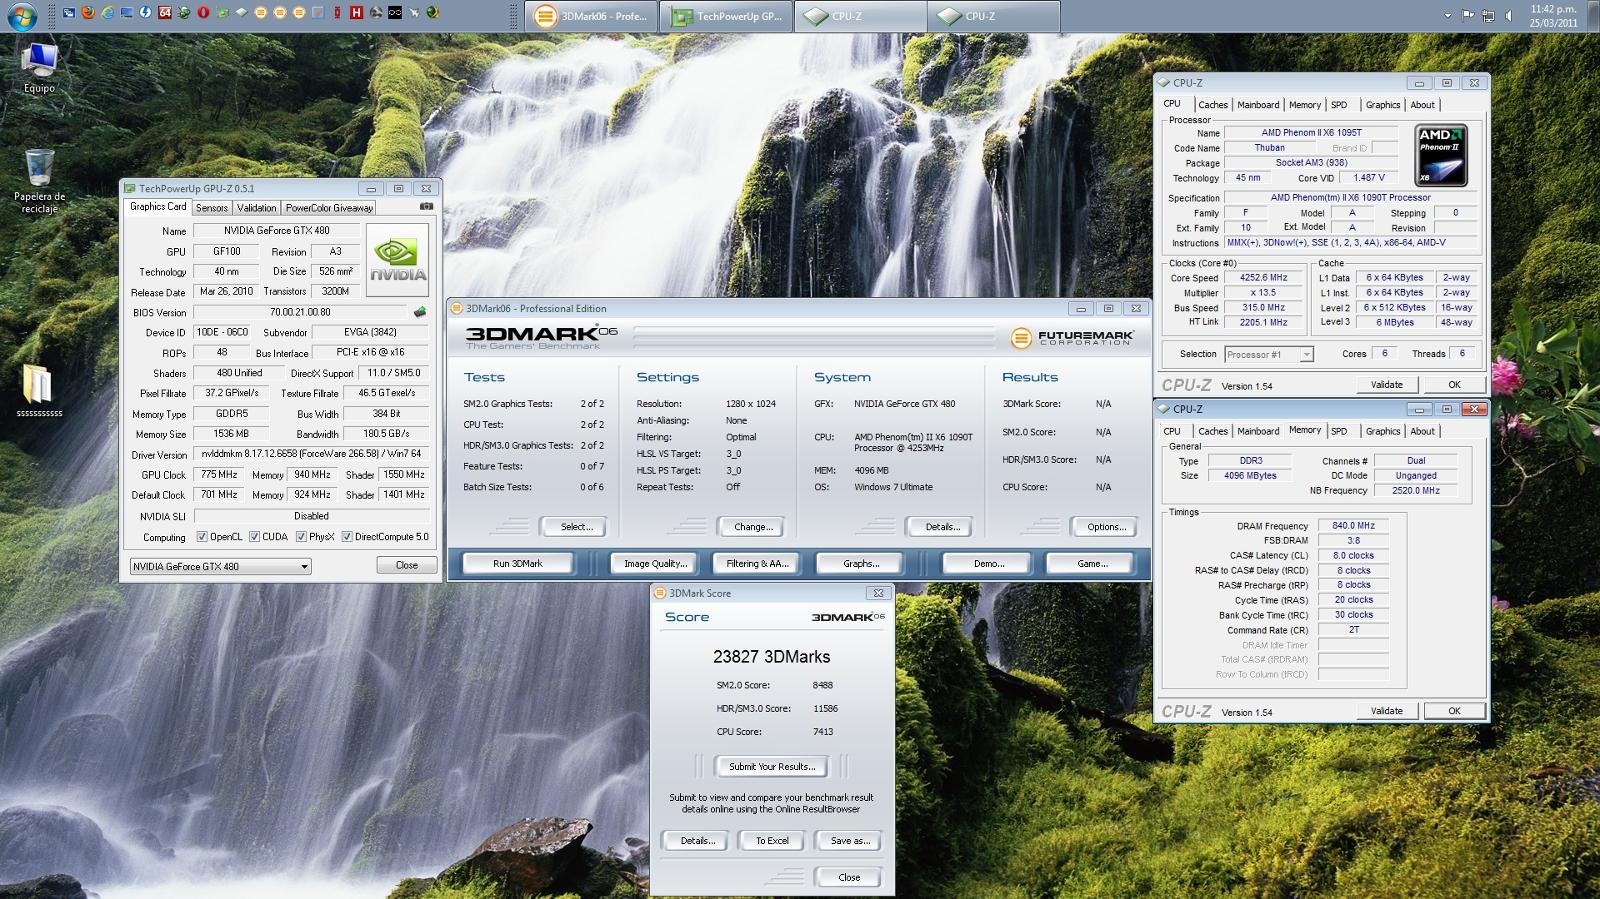Open SPD tab in CPU-Z timings window
The width and height of the screenshot is (1600, 899).
point(1339,431)
